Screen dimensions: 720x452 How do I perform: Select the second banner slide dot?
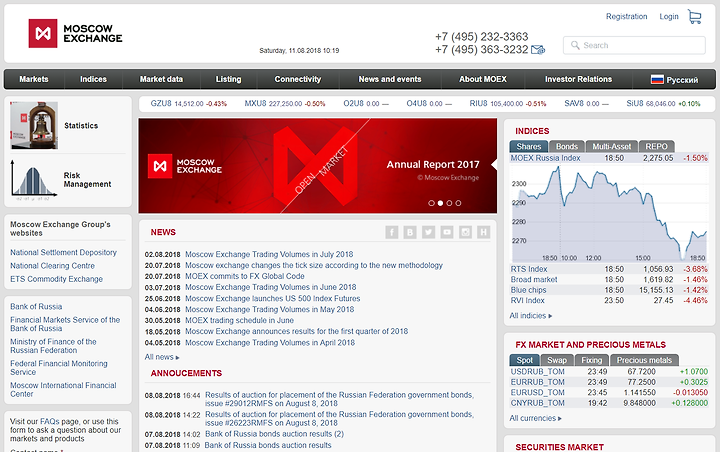[x=440, y=203]
